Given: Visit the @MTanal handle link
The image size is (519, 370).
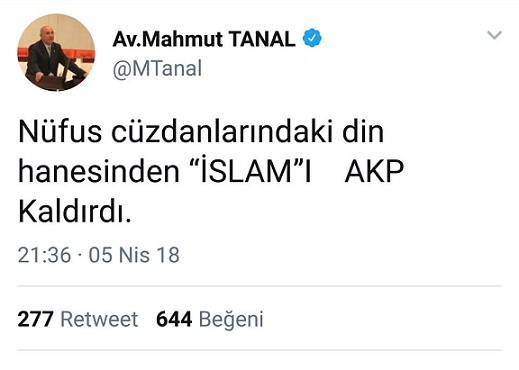Looking at the screenshot, I should pyautogui.click(x=157, y=69).
